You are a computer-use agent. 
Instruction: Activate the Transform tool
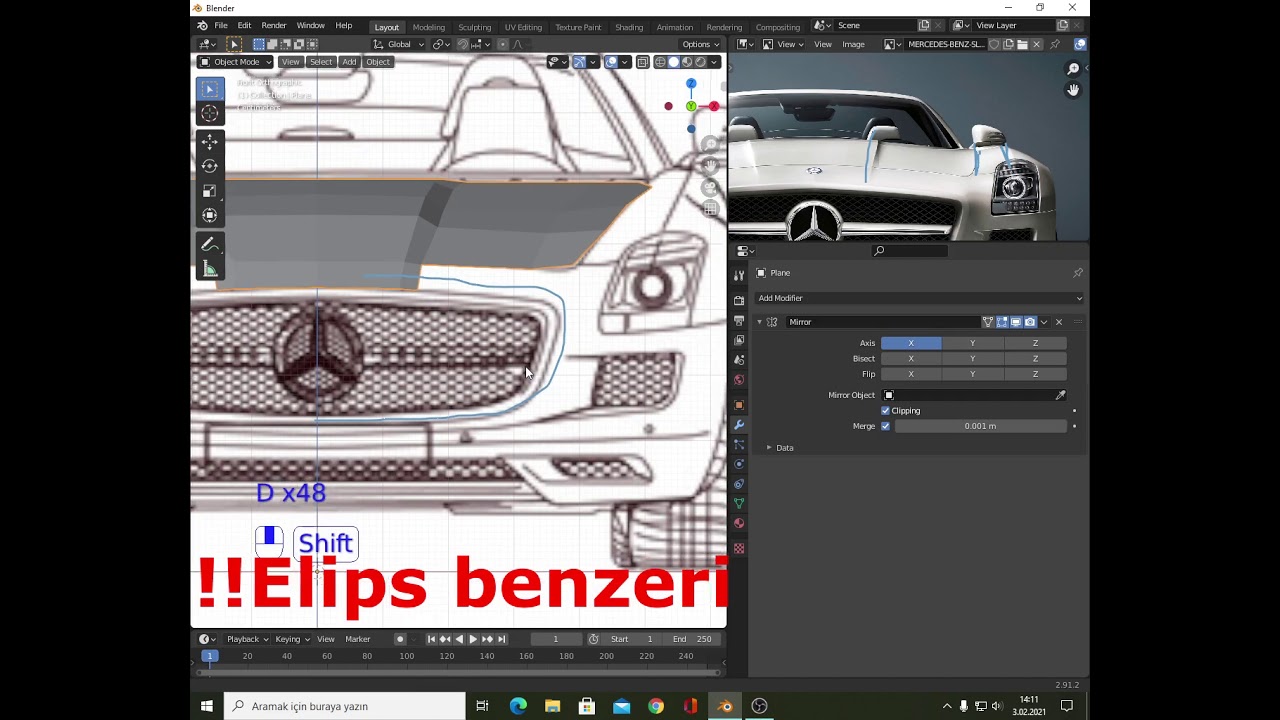(x=210, y=215)
